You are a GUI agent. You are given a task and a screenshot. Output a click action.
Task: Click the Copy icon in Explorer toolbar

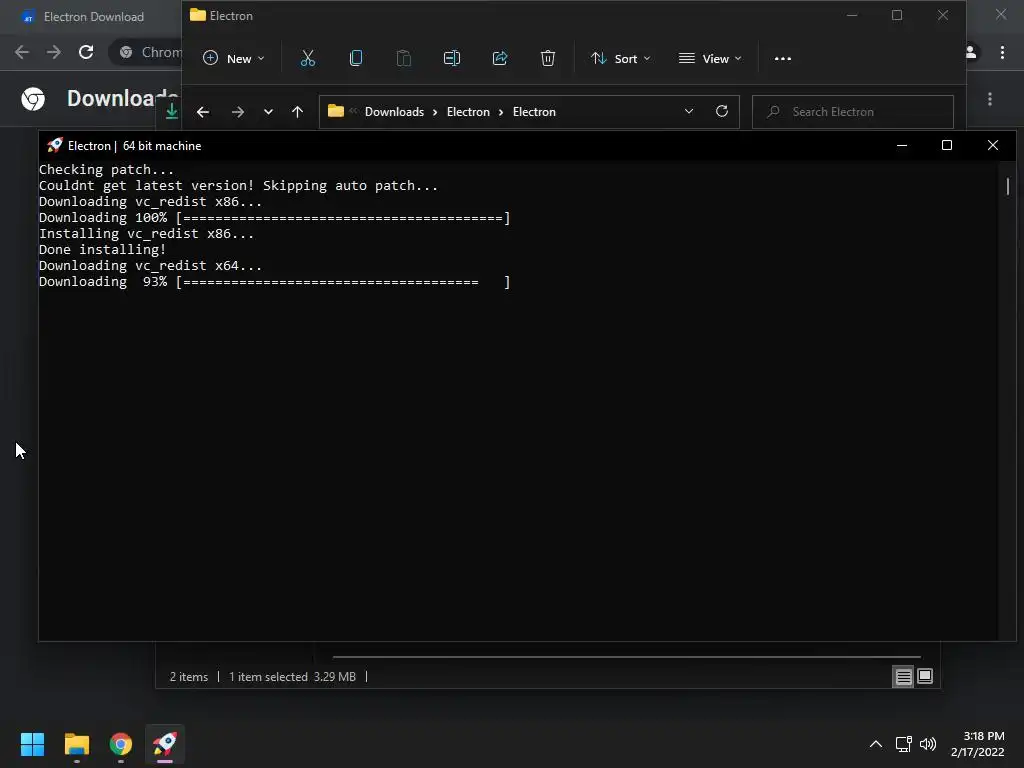(356, 58)
